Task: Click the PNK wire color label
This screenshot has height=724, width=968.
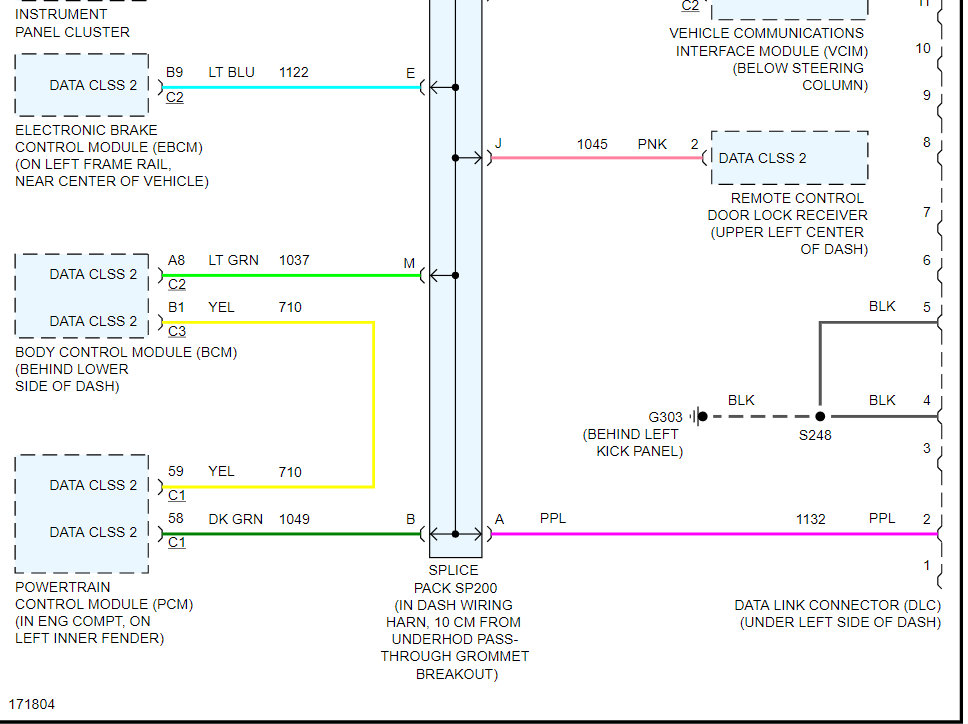Action: pyautogui.click(x=652, y=144)
